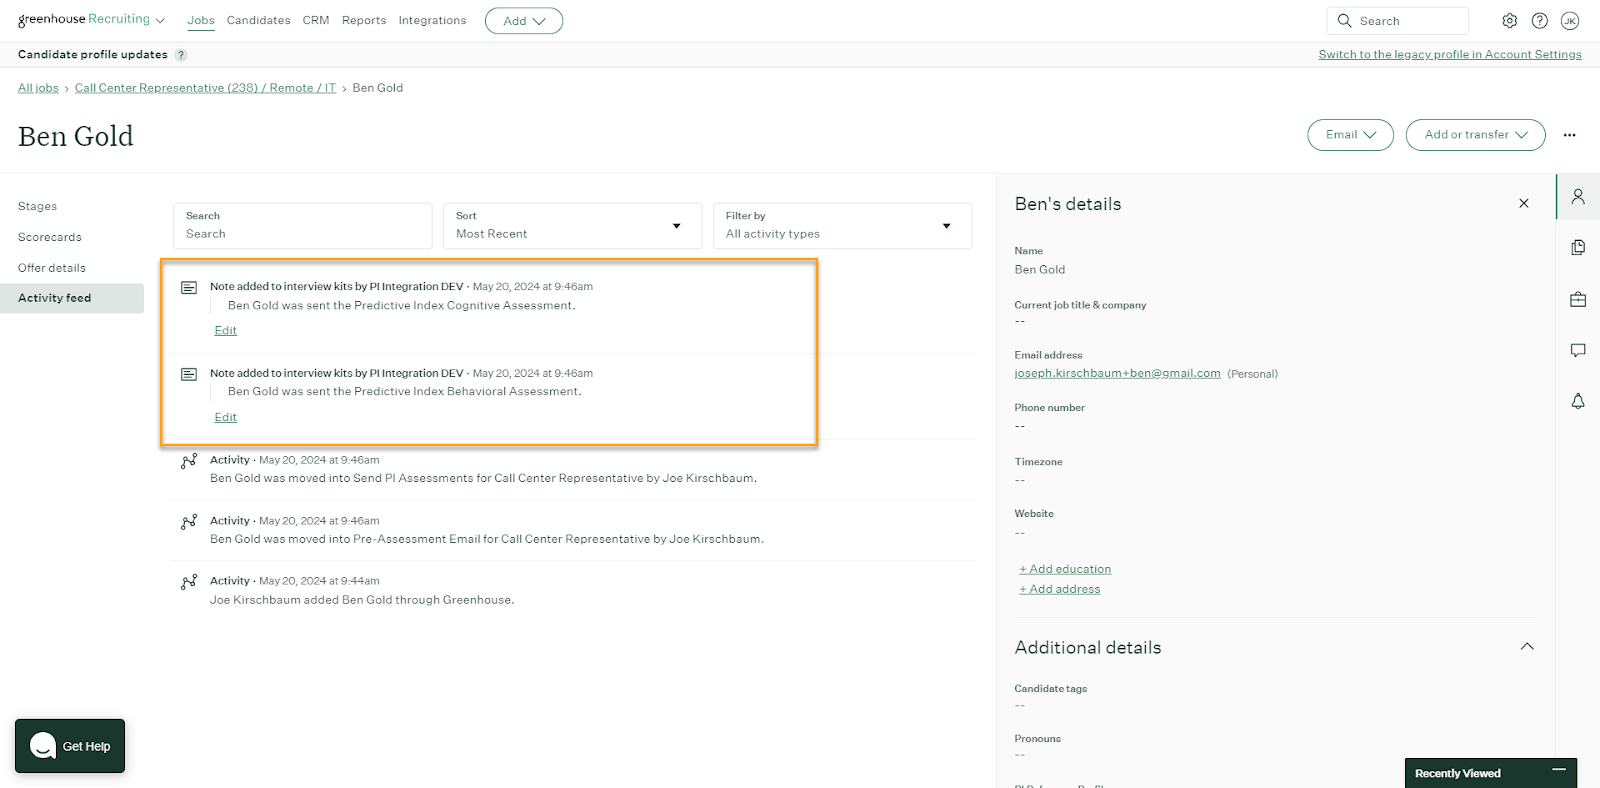Open the documents sidebar icon

click(1578, 248)
